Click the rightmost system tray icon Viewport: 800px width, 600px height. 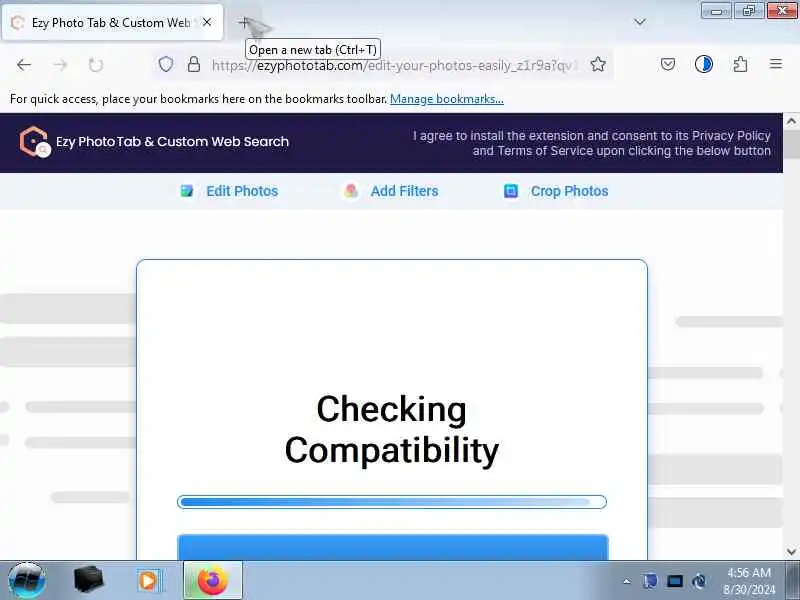[699, 581]
